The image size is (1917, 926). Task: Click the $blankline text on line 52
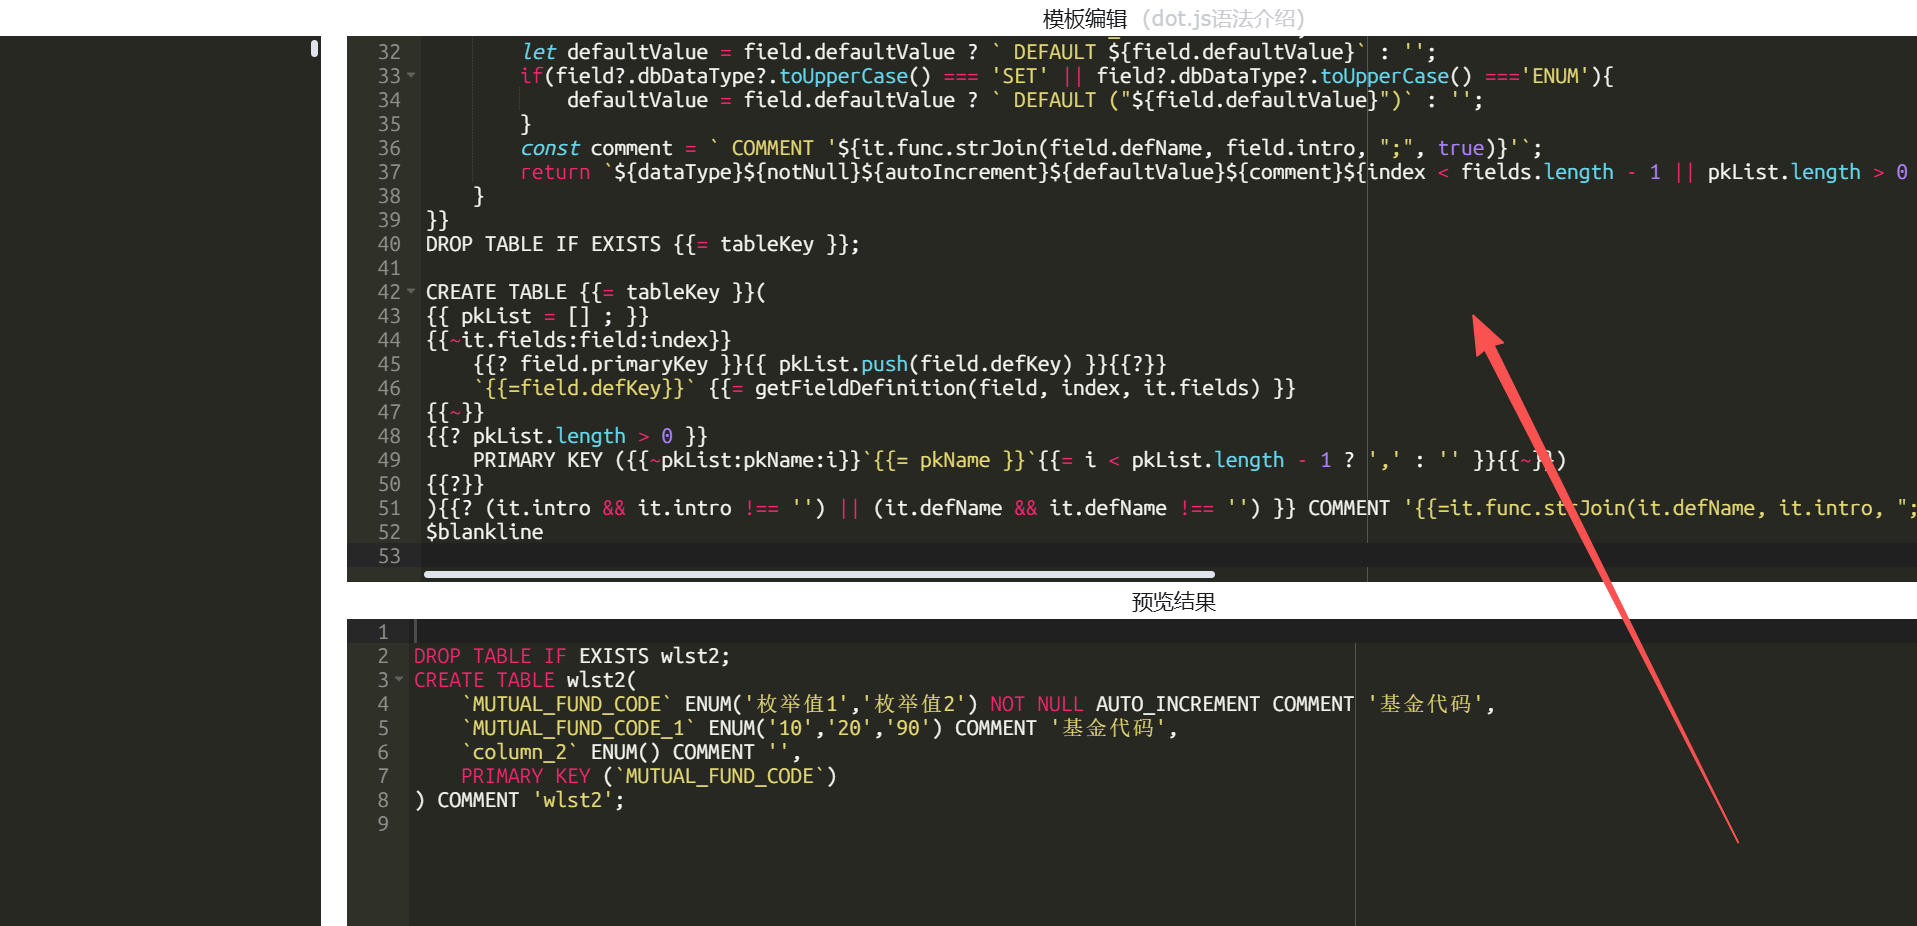click(x=484, y=532)
